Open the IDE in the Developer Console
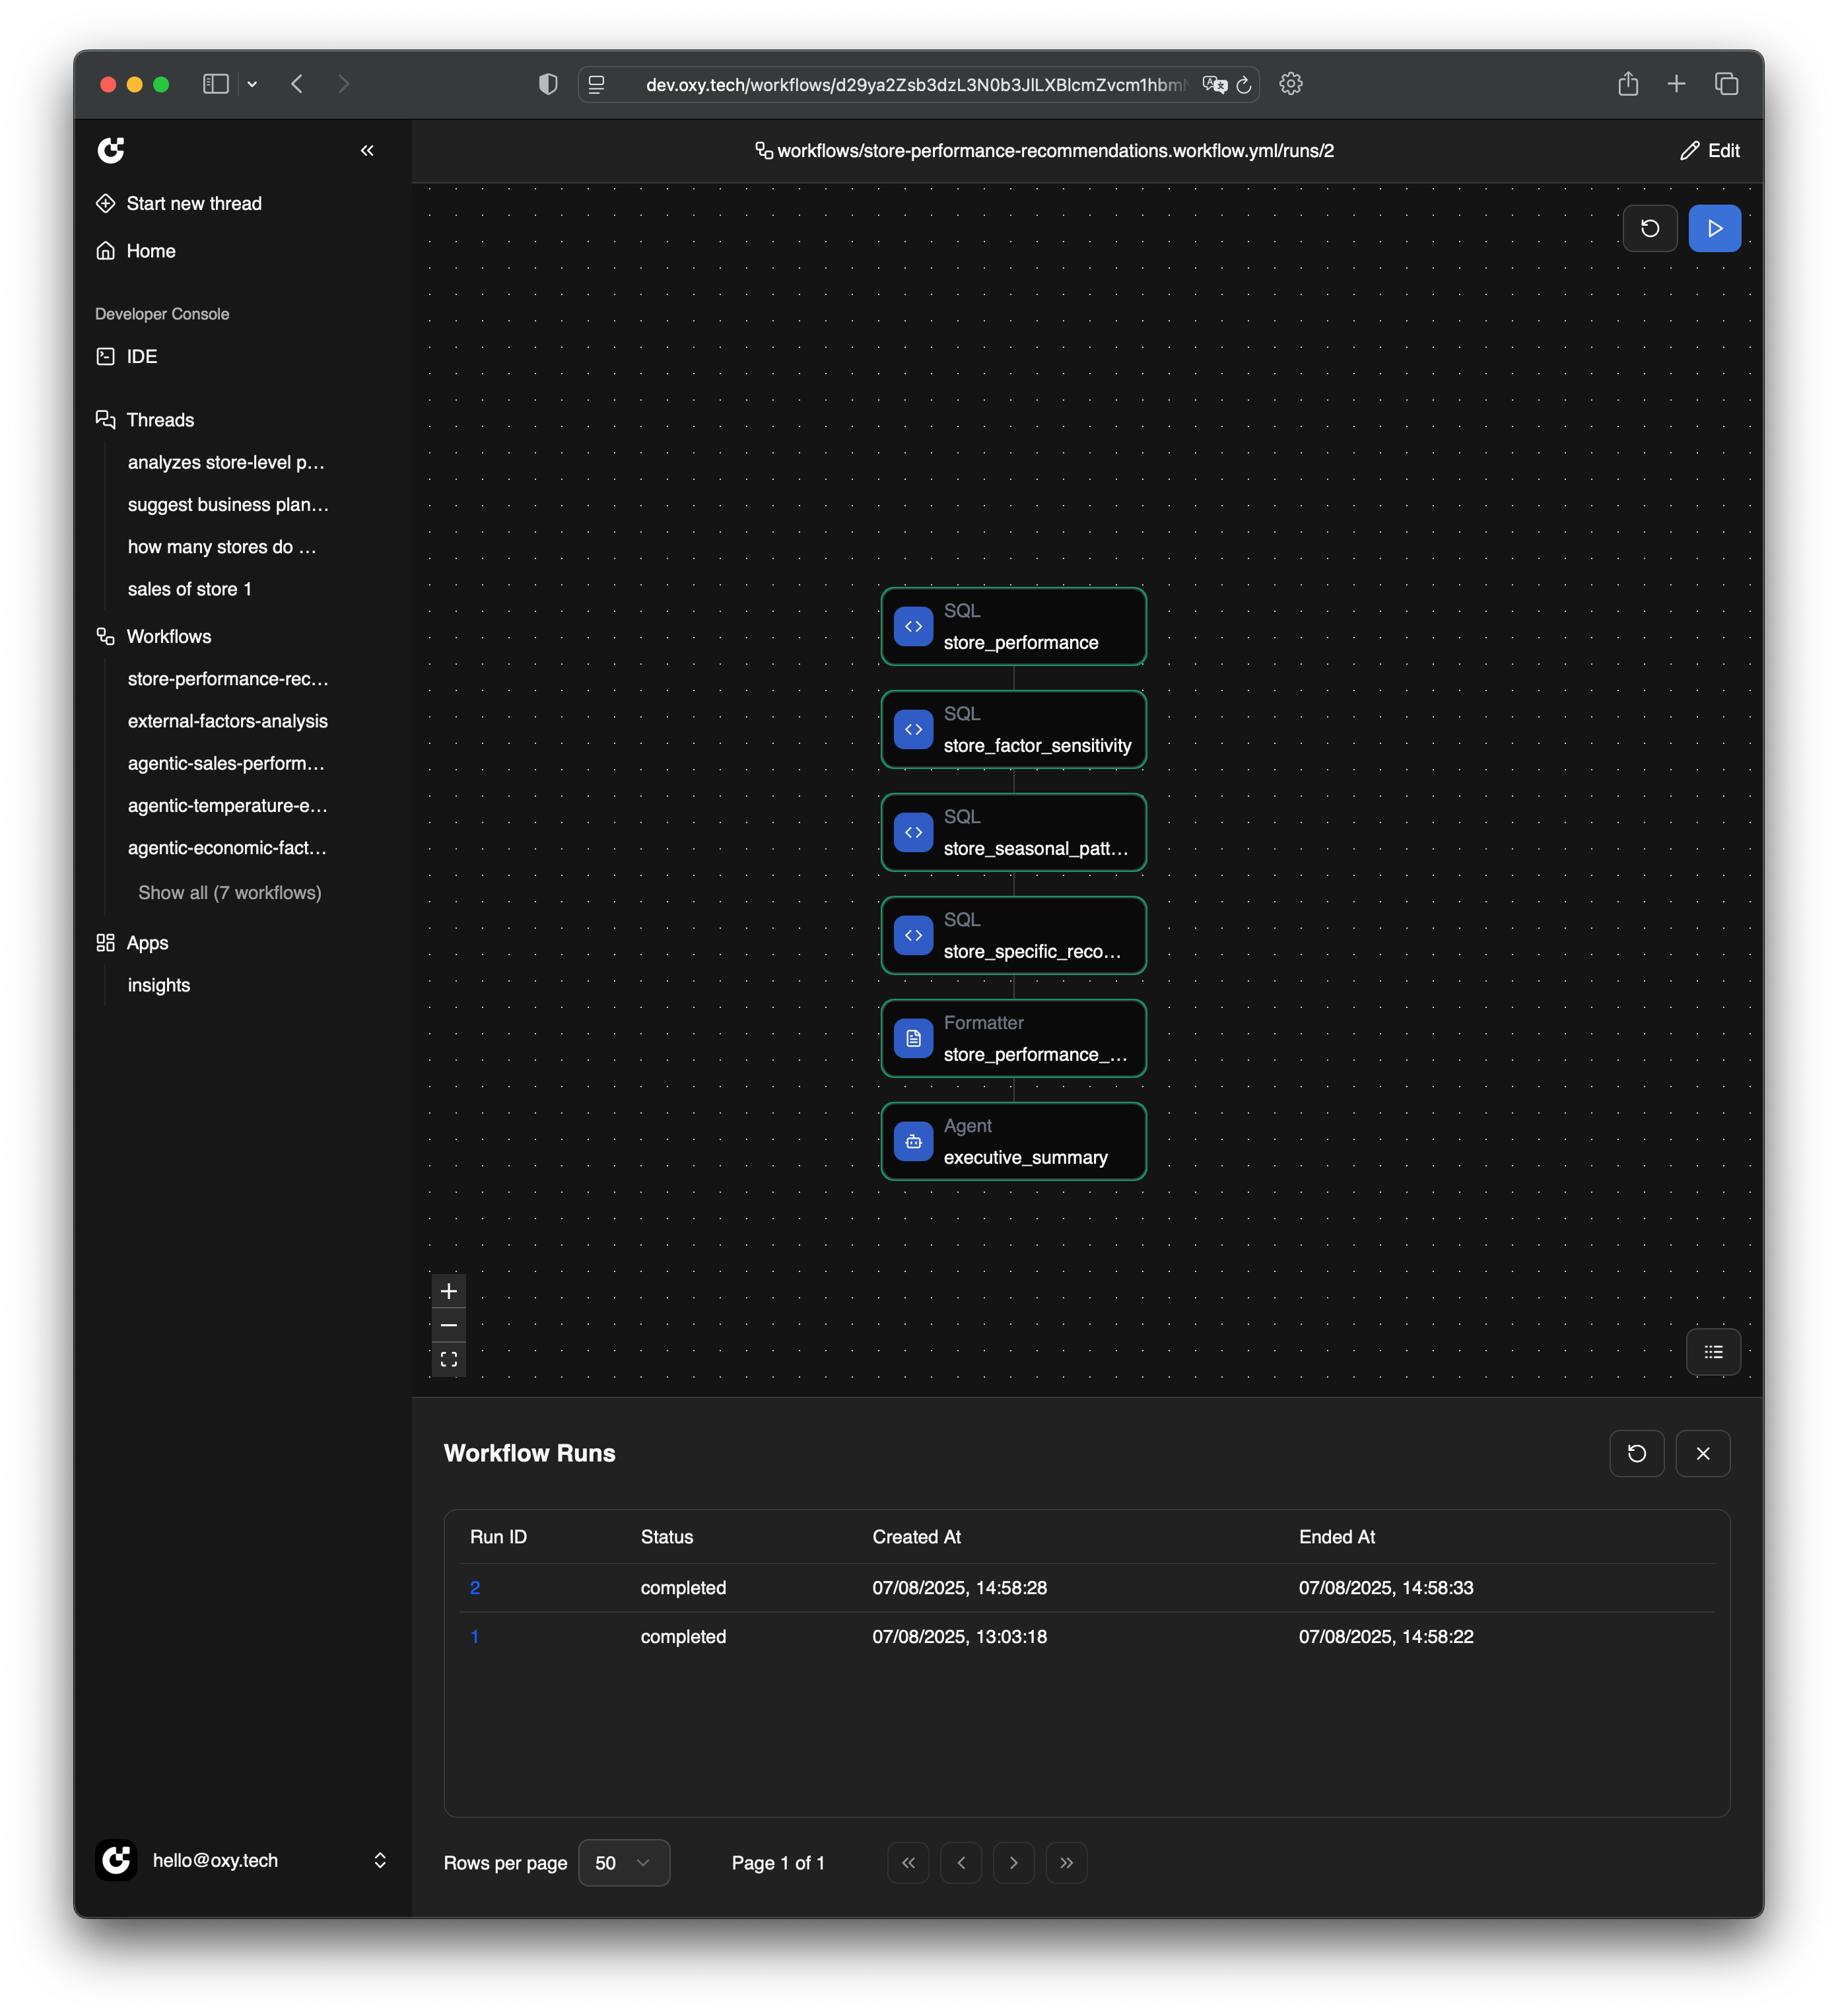This screenshot has width=1838, height=2016. 141,357
